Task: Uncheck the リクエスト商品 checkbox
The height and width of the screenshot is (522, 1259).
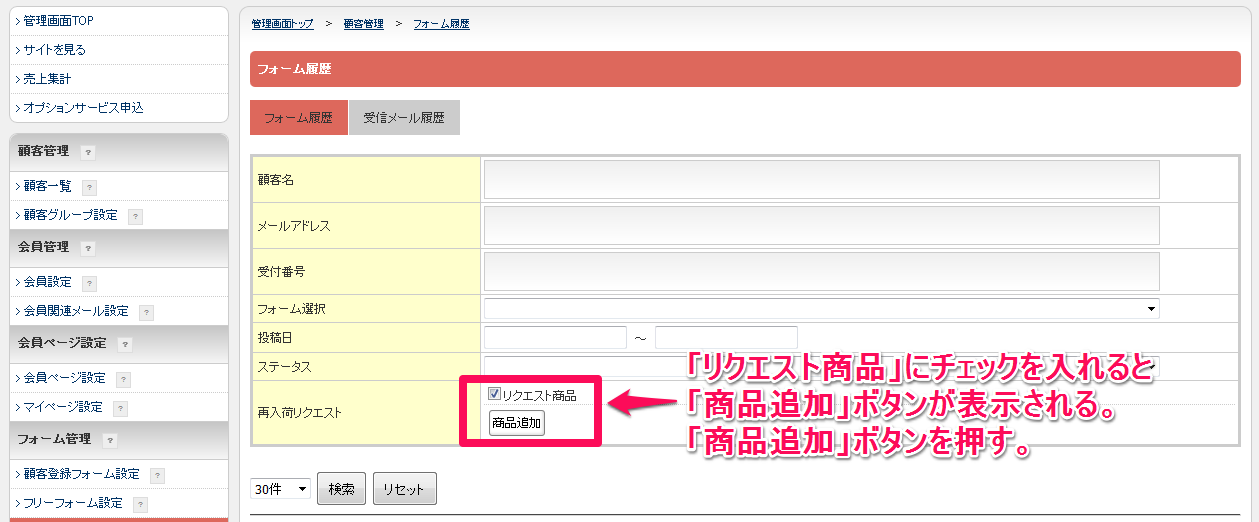Action: click(x=494, y=395)
